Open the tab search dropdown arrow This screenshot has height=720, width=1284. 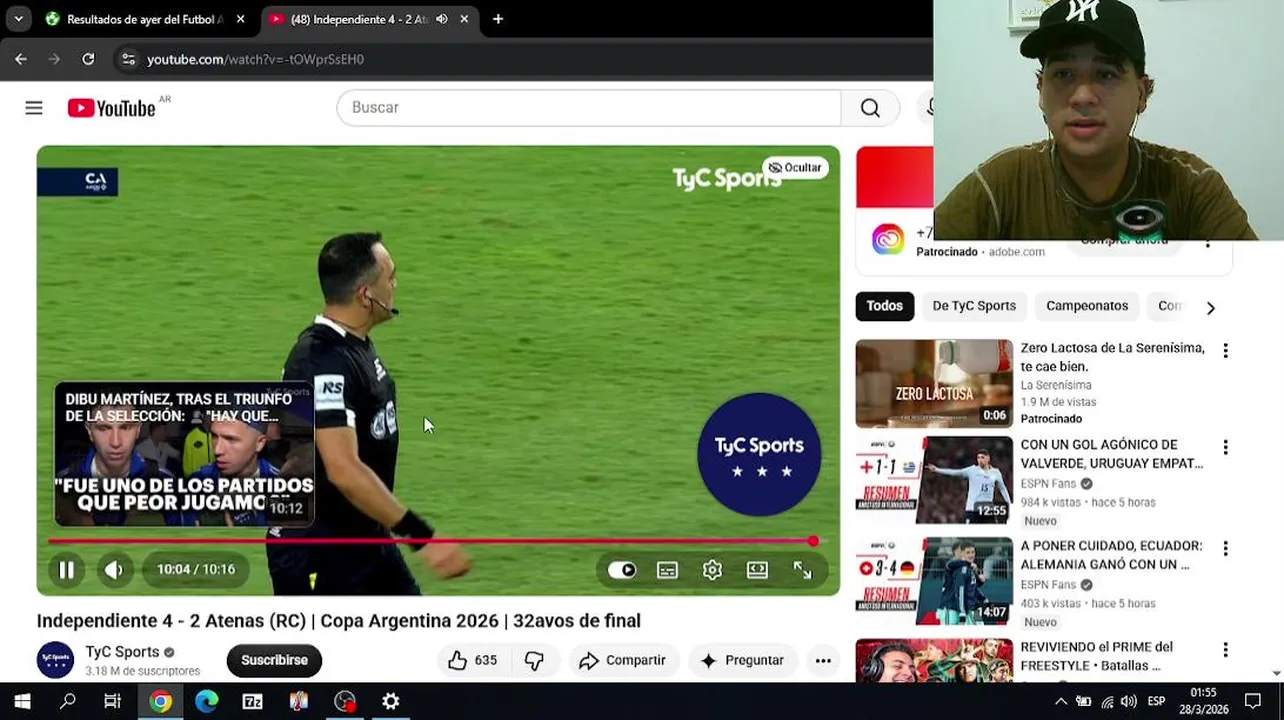(18, 19)
